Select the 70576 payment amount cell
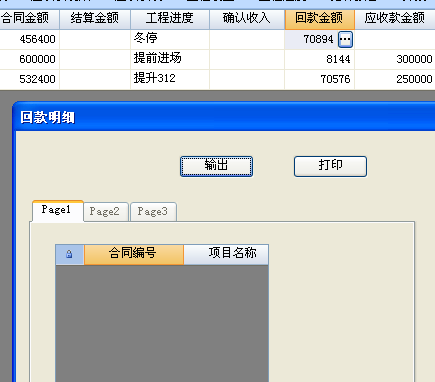 pyautogui.click(x=320, y=79)
